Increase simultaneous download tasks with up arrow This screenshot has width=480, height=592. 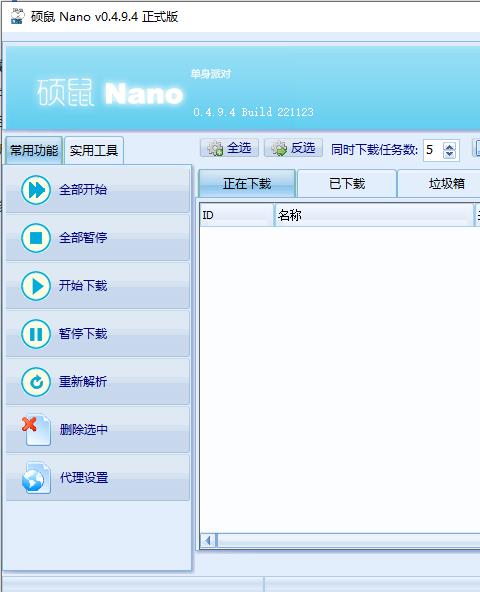(x=449, y=146)
